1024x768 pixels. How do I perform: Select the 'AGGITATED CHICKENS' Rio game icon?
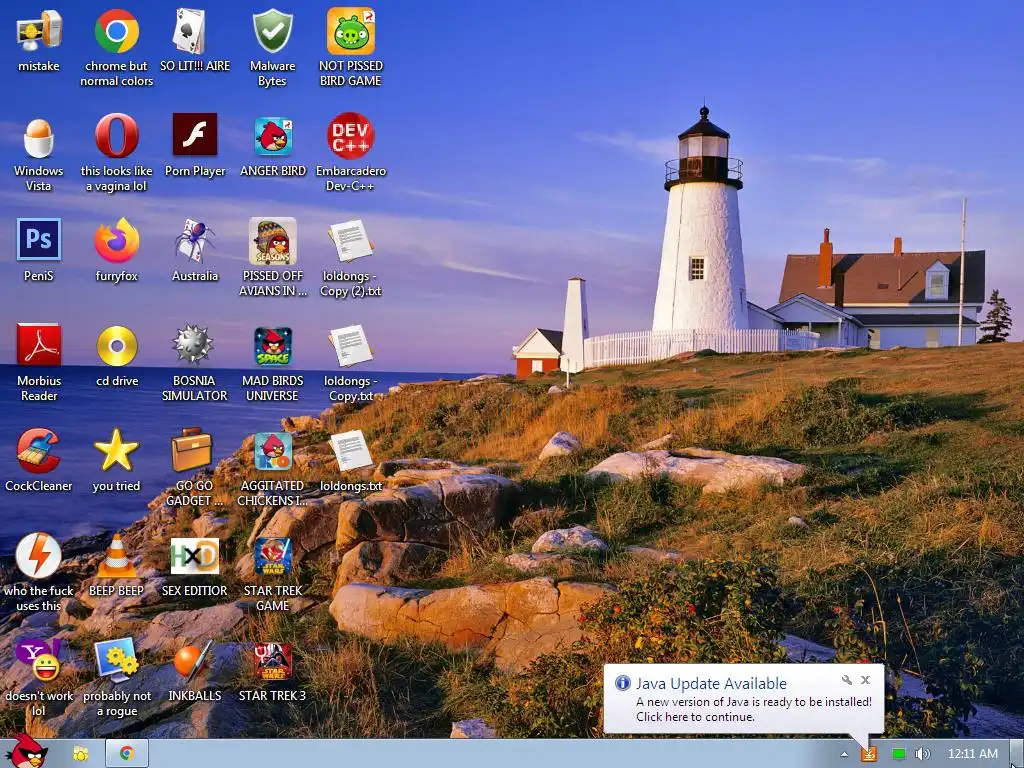pyautogui.click(x=273, y=451)
